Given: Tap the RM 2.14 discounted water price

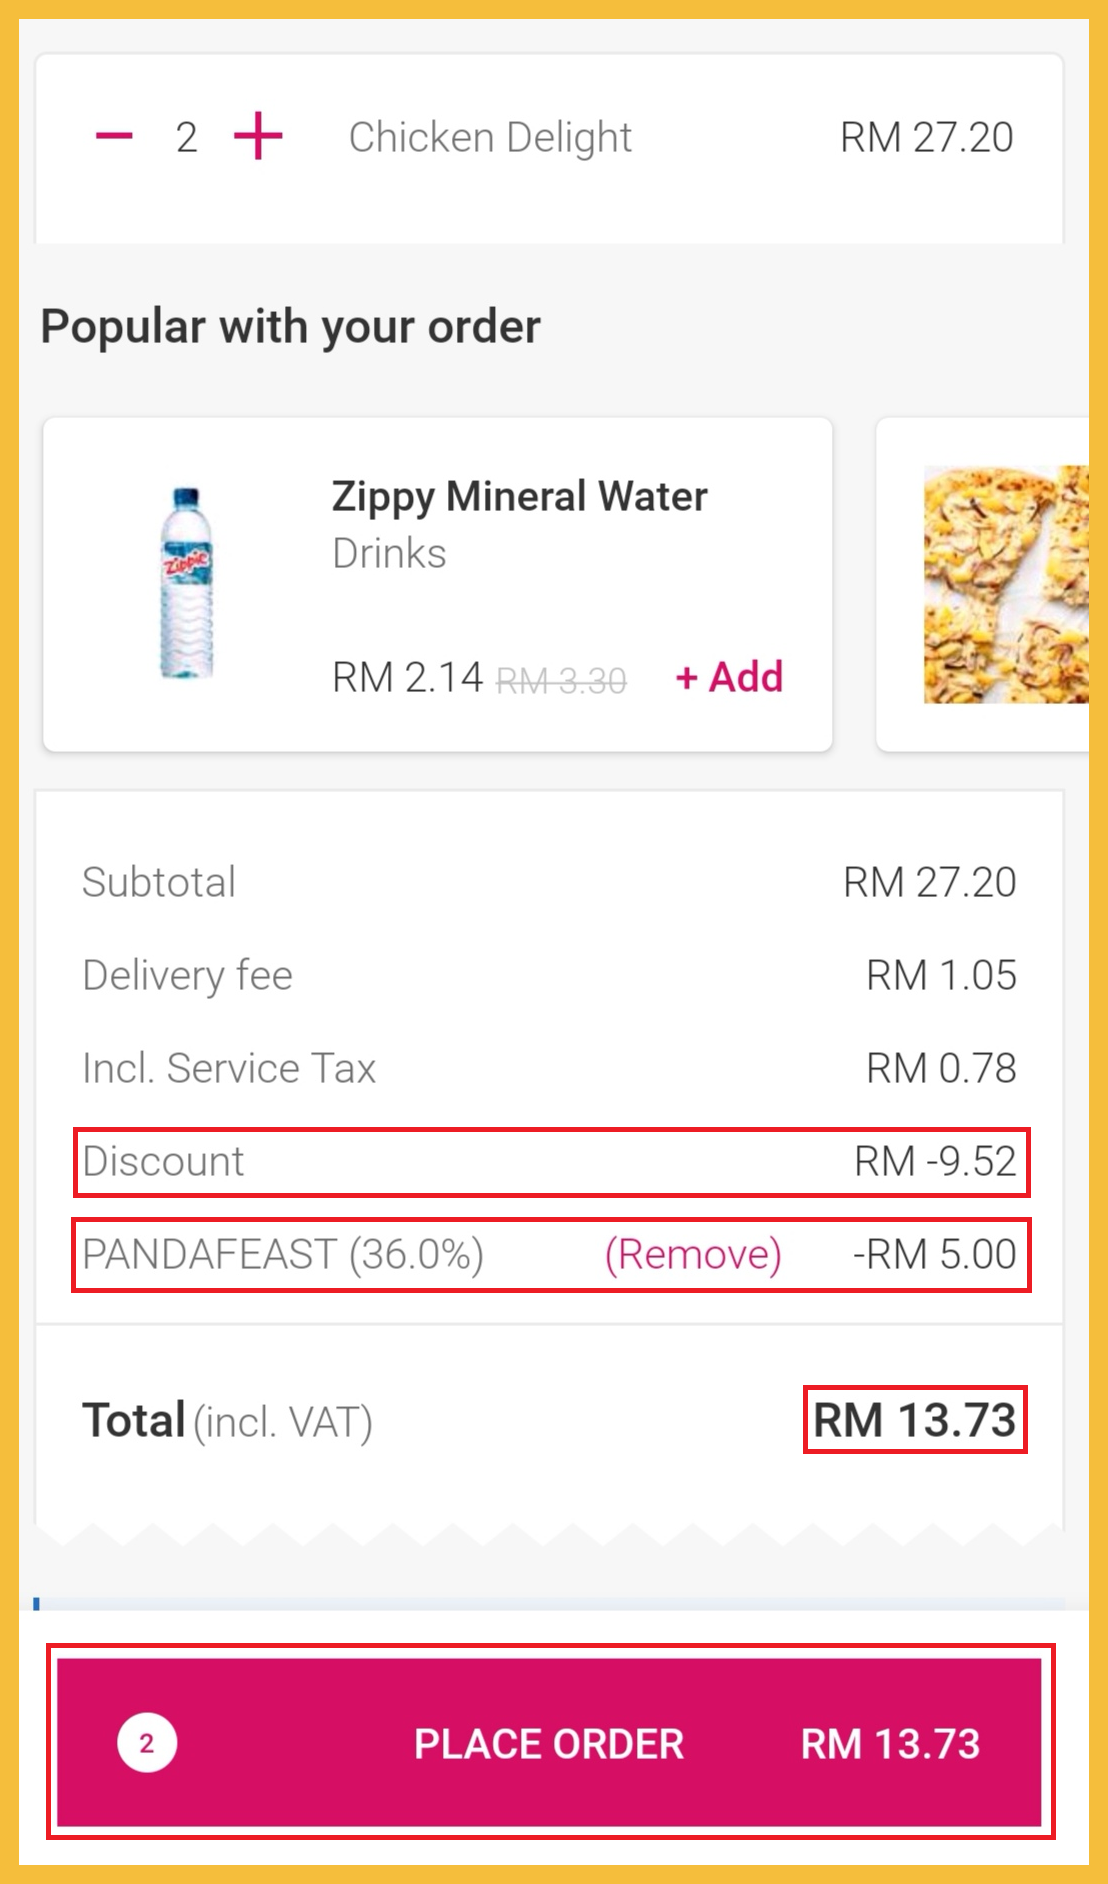Looking at the screenshot, I should click(x=407, y=677).
